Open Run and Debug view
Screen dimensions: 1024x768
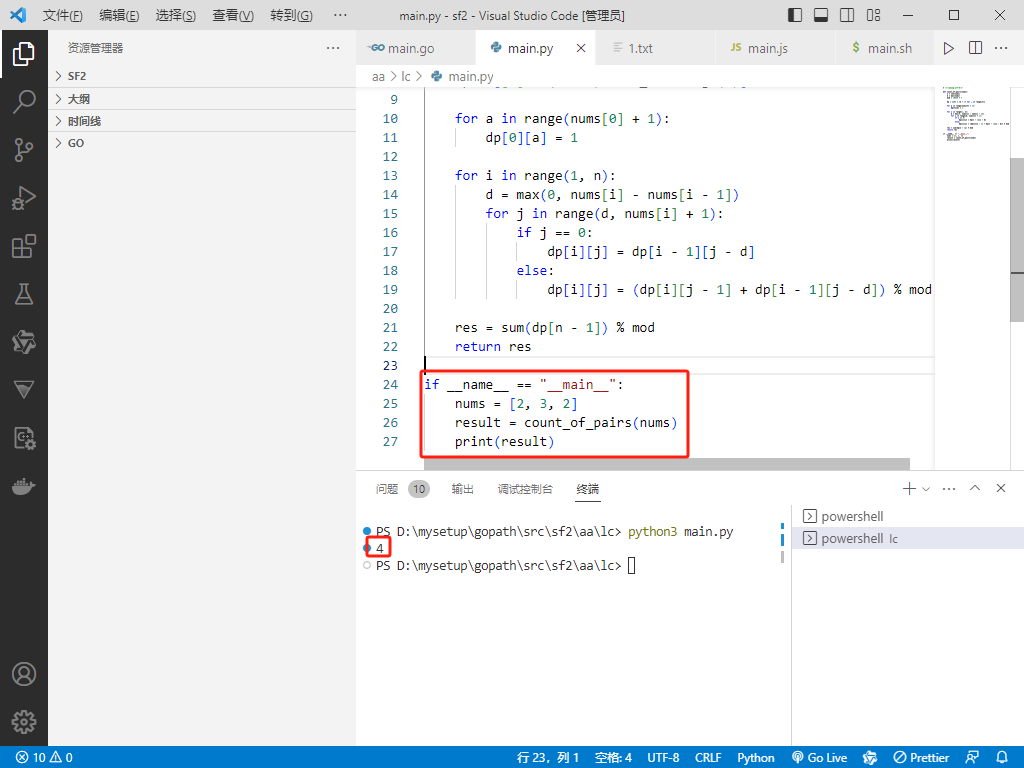click(x=24, y=198)
